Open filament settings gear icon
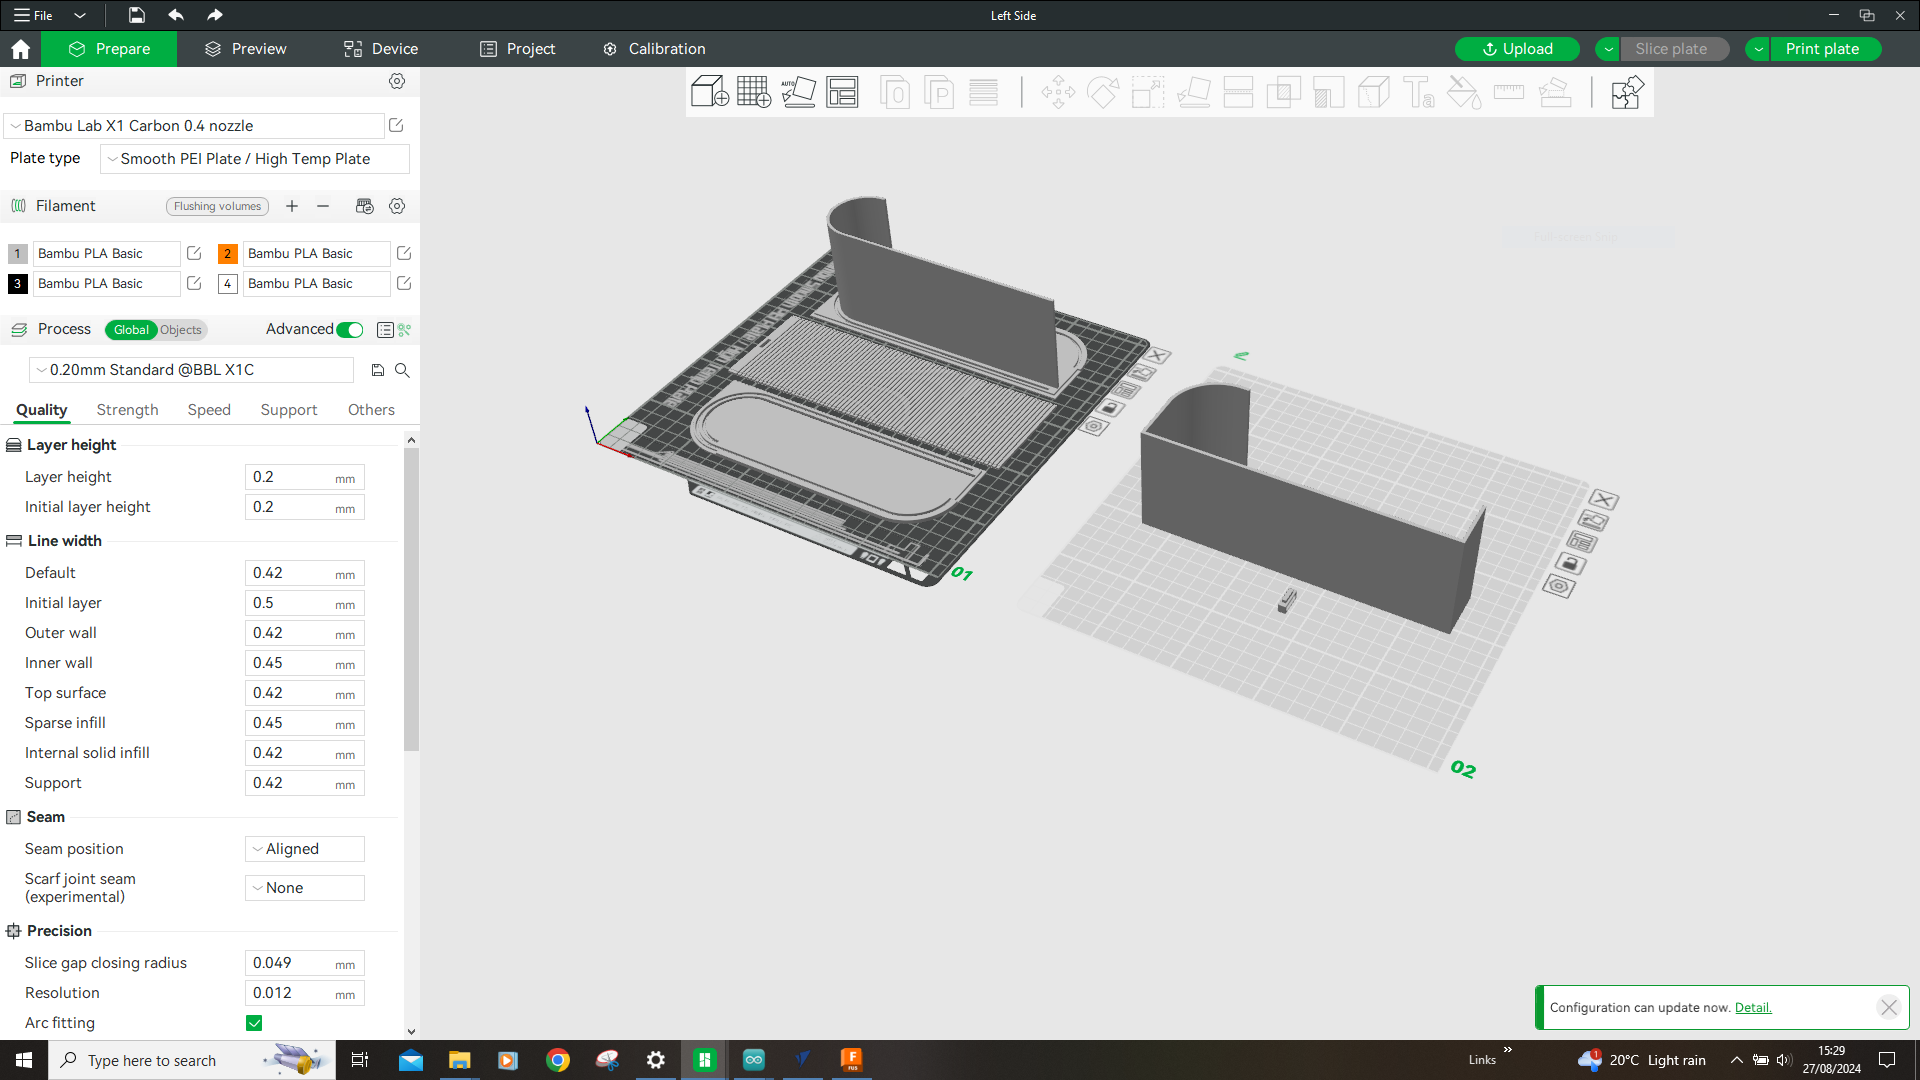Screen dimensions: 1920x1080 397,206
